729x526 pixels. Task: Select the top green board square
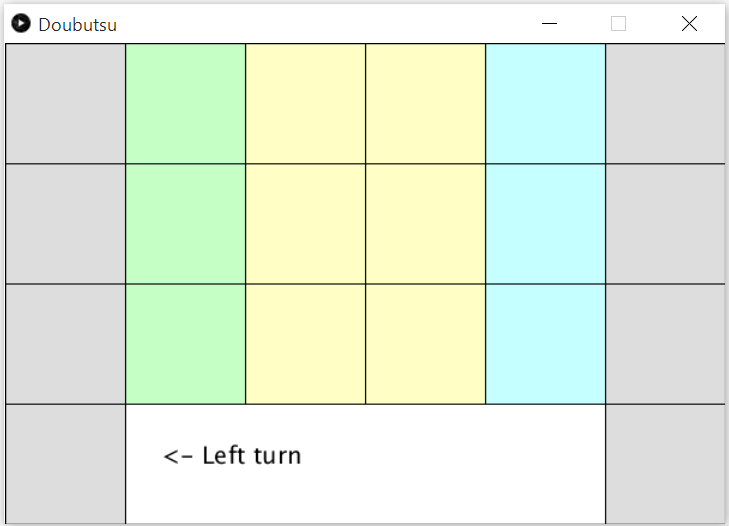[x=185, y=104]
